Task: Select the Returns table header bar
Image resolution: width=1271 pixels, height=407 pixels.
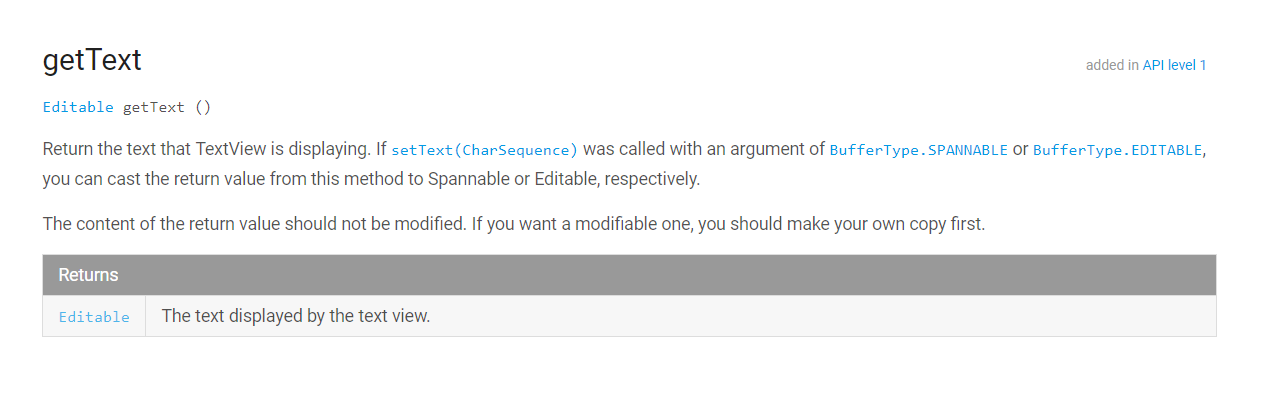Action: 629,275
